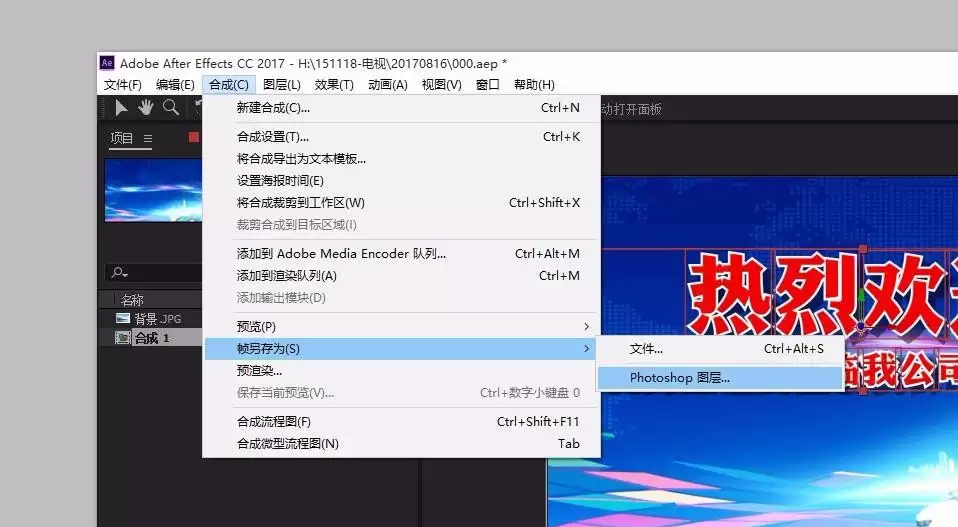This screenshot has width=958, height=527.
Task: Expand the 预览(P) submenu arrow
Action: pyautogui.click(x=587, y=327)
